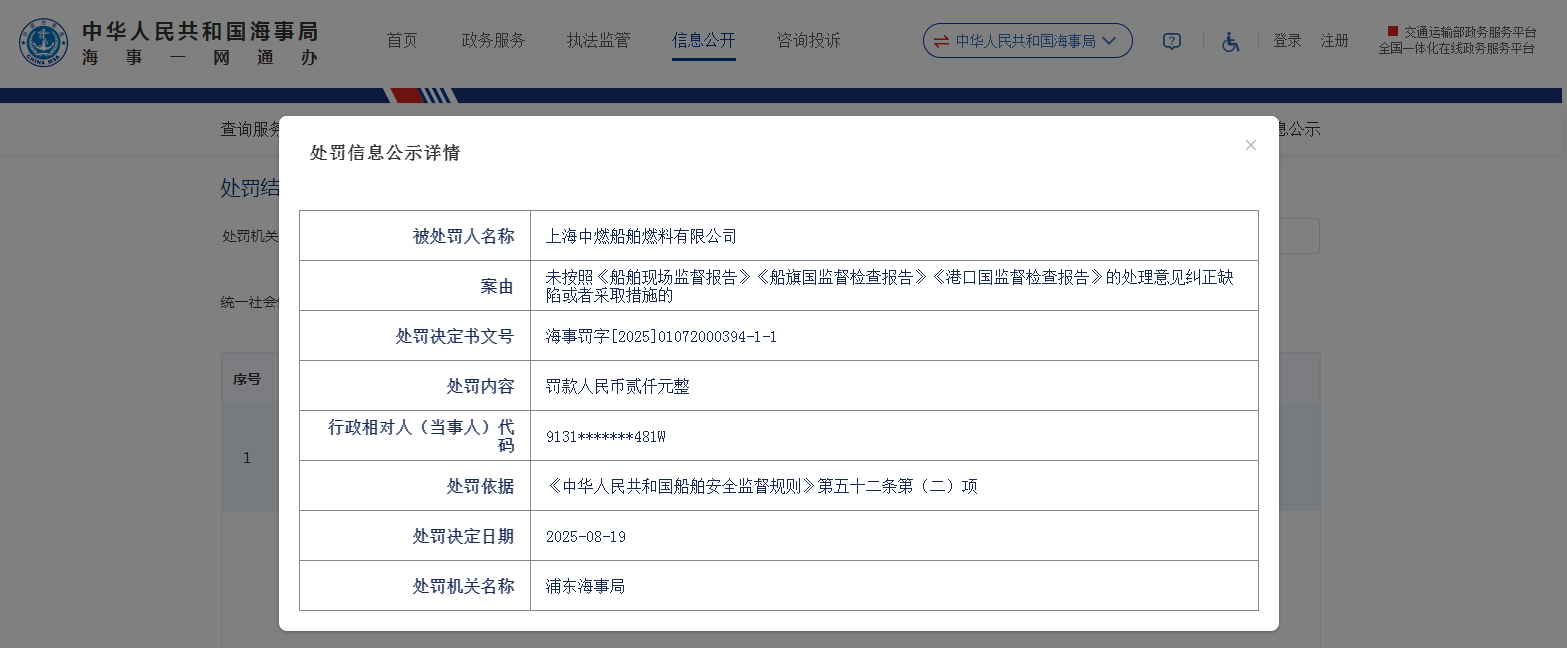1567x648 pixels.
Task: Click the decision date 2025-08-19
Action: tap(586, 537)
